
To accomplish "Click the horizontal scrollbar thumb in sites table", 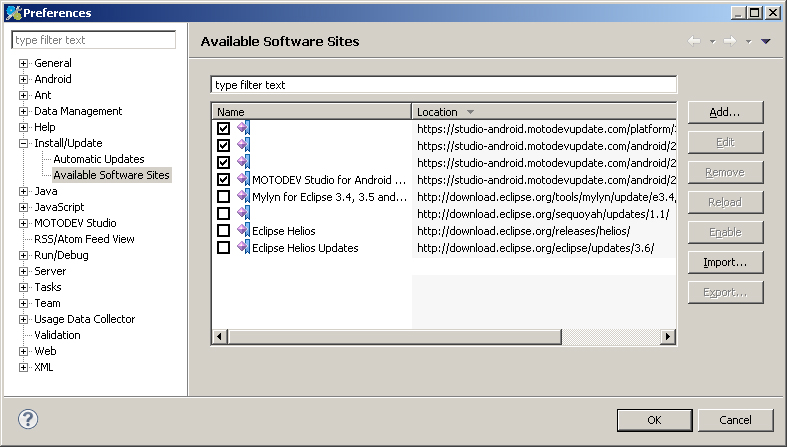I will coord(395,337).
